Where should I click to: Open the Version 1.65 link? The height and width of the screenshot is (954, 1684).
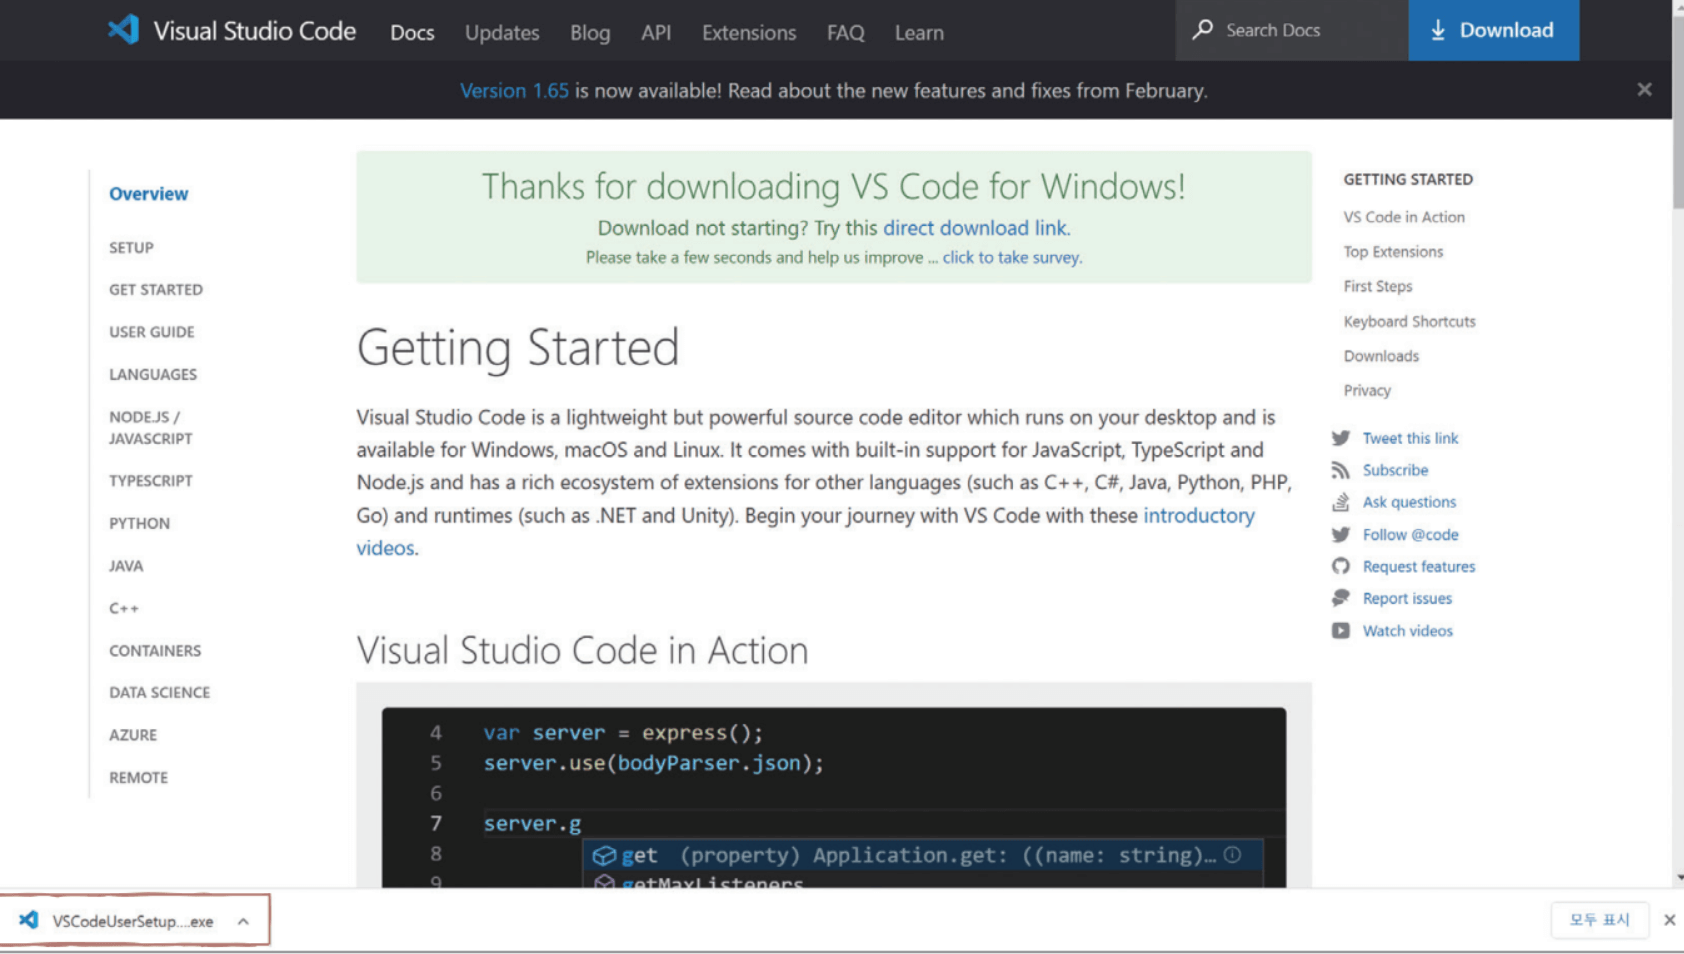coord(514,91)
